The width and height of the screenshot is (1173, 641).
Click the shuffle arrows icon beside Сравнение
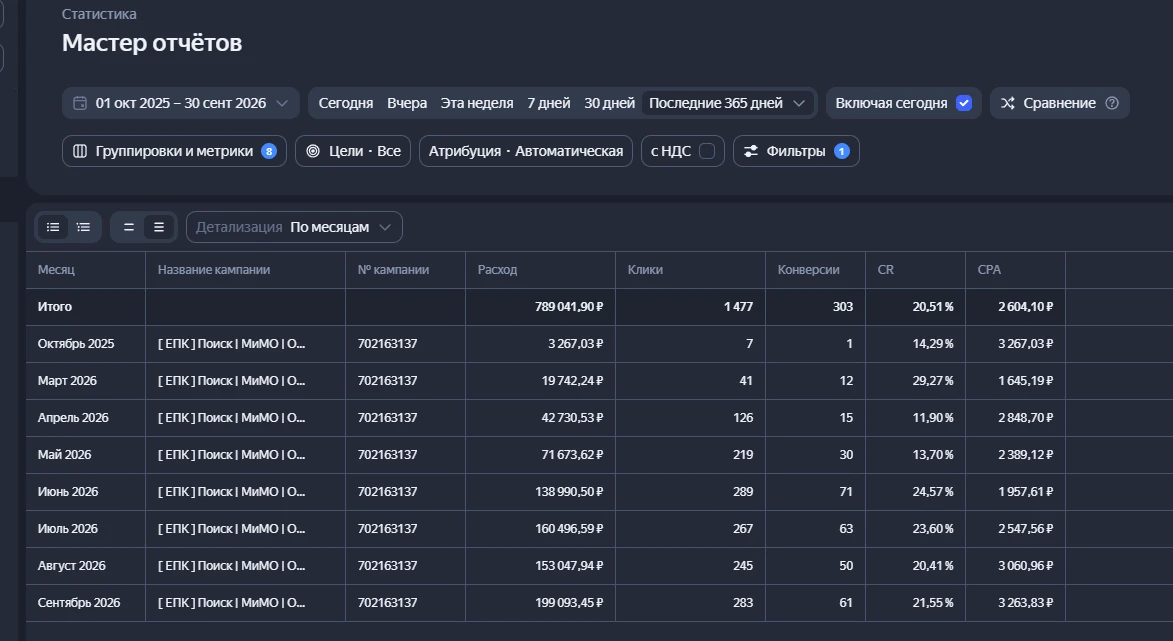pyautogui.click(x=1008, y=103)
